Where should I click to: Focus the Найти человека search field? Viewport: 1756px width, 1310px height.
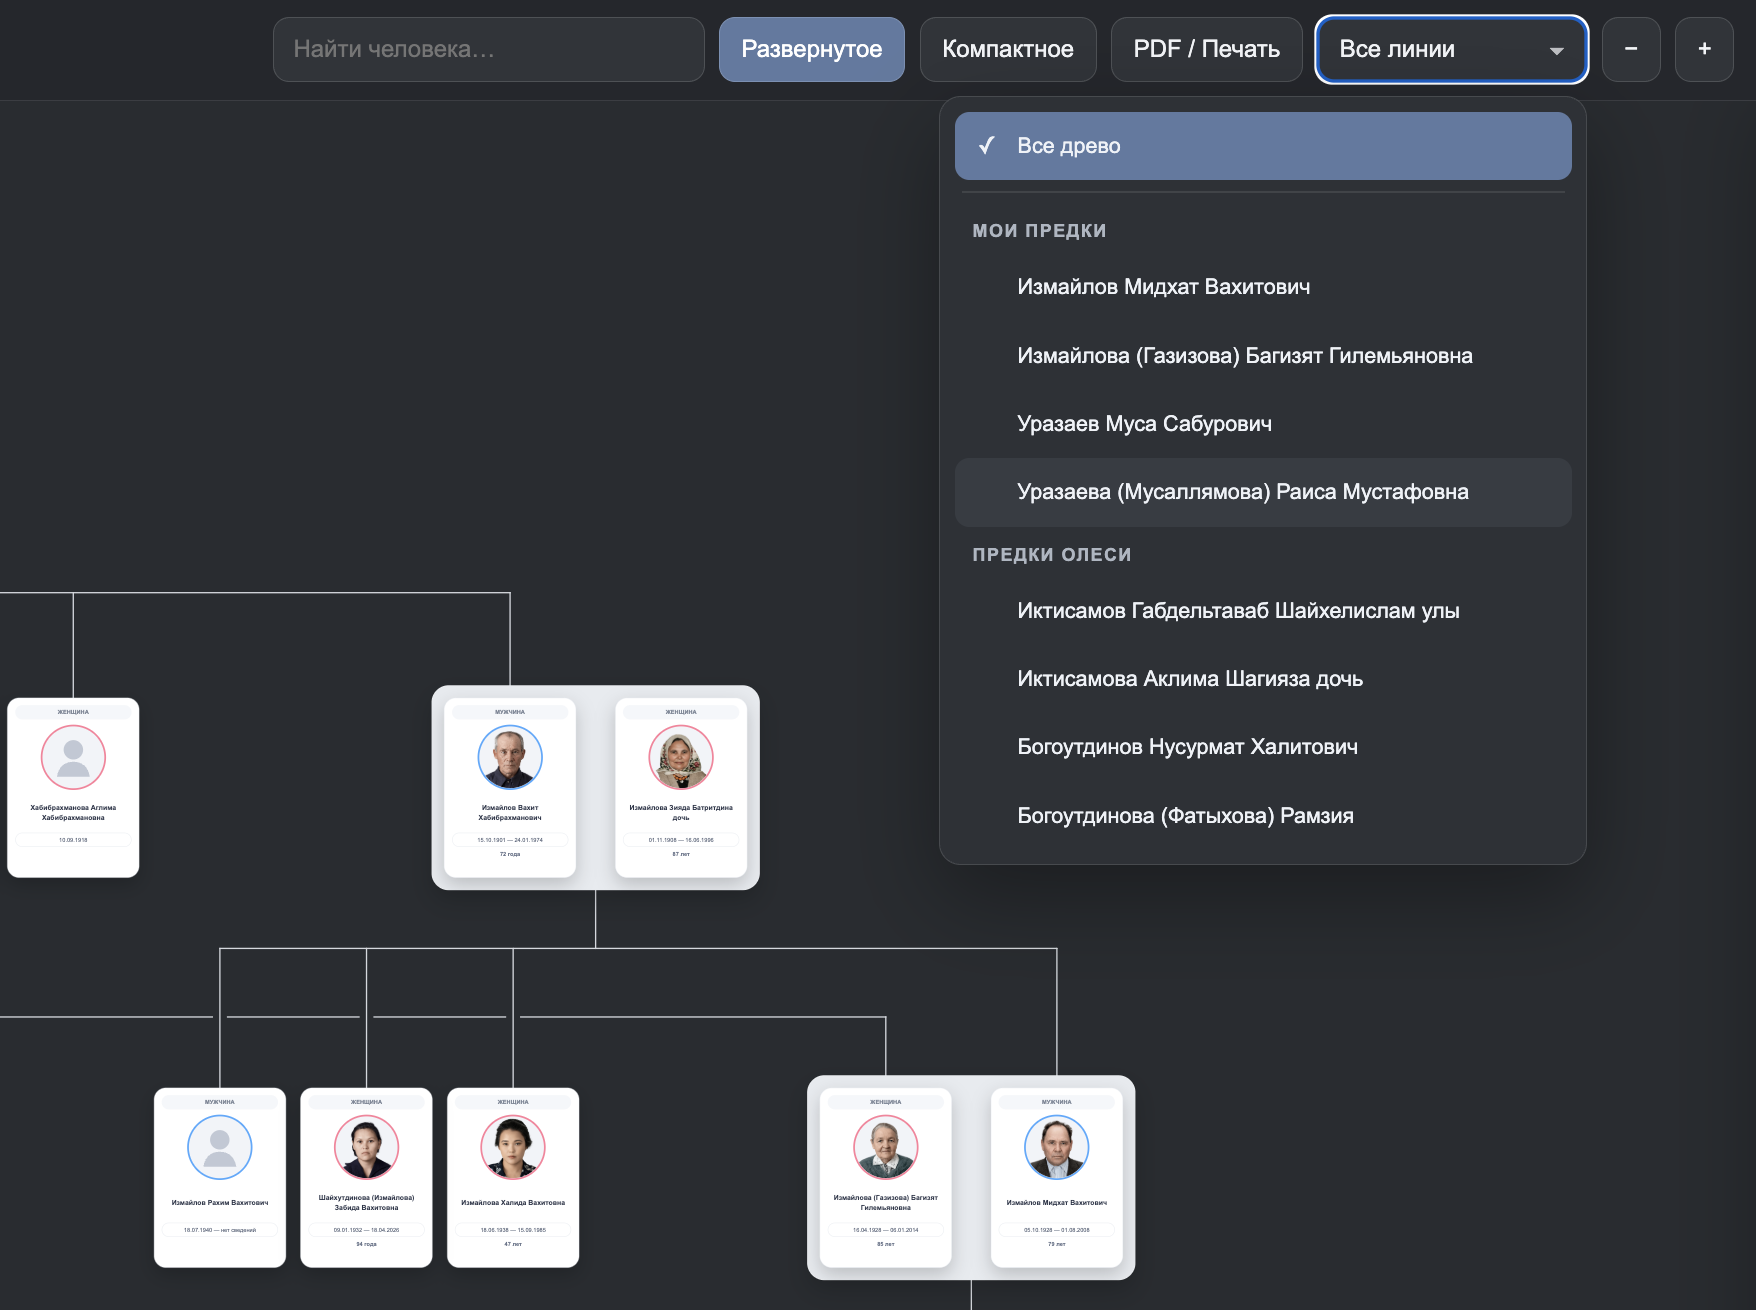[489, 49]
